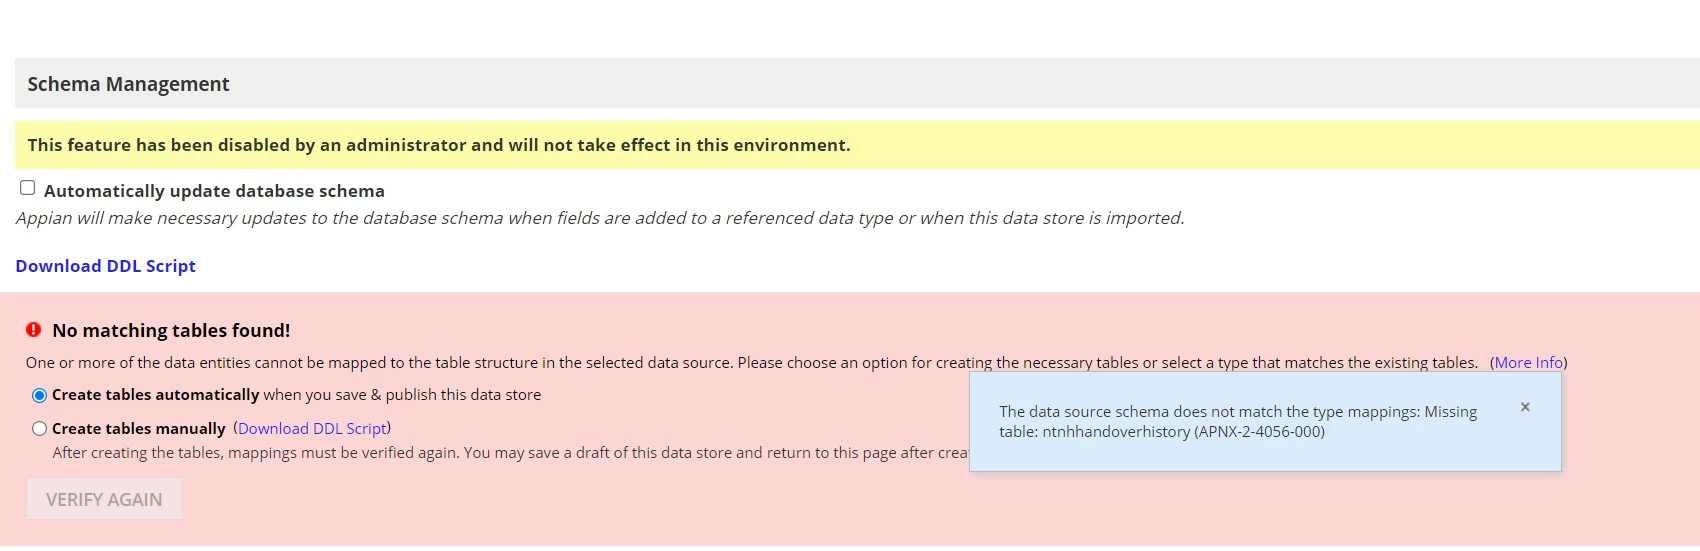Click the yellow feature disabled warning banner
1700x551 pixels.
[x=857, y=145]
